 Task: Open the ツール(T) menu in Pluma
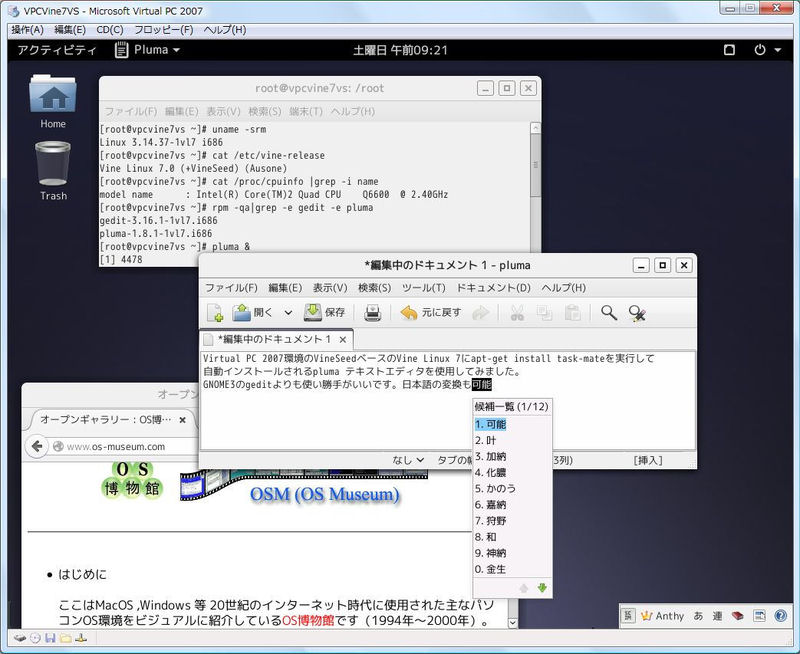(x=423, y=288)
